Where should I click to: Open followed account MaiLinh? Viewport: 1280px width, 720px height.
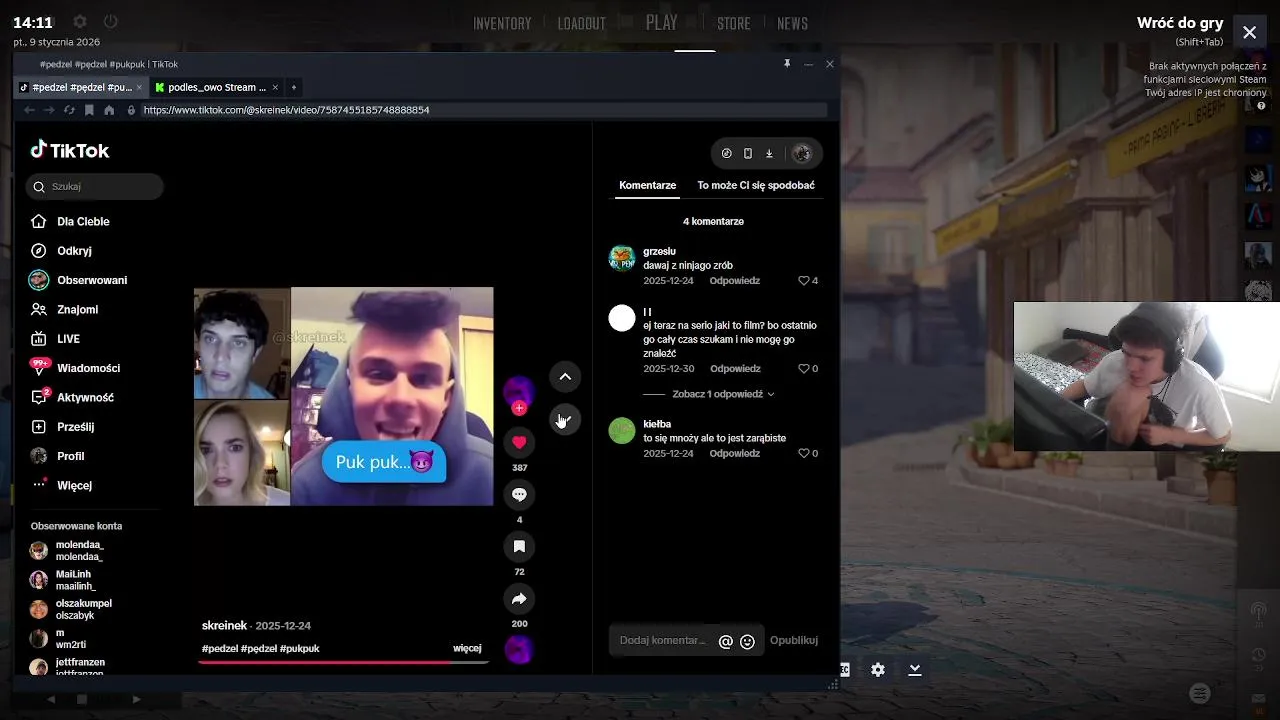[x=63, y=580]
